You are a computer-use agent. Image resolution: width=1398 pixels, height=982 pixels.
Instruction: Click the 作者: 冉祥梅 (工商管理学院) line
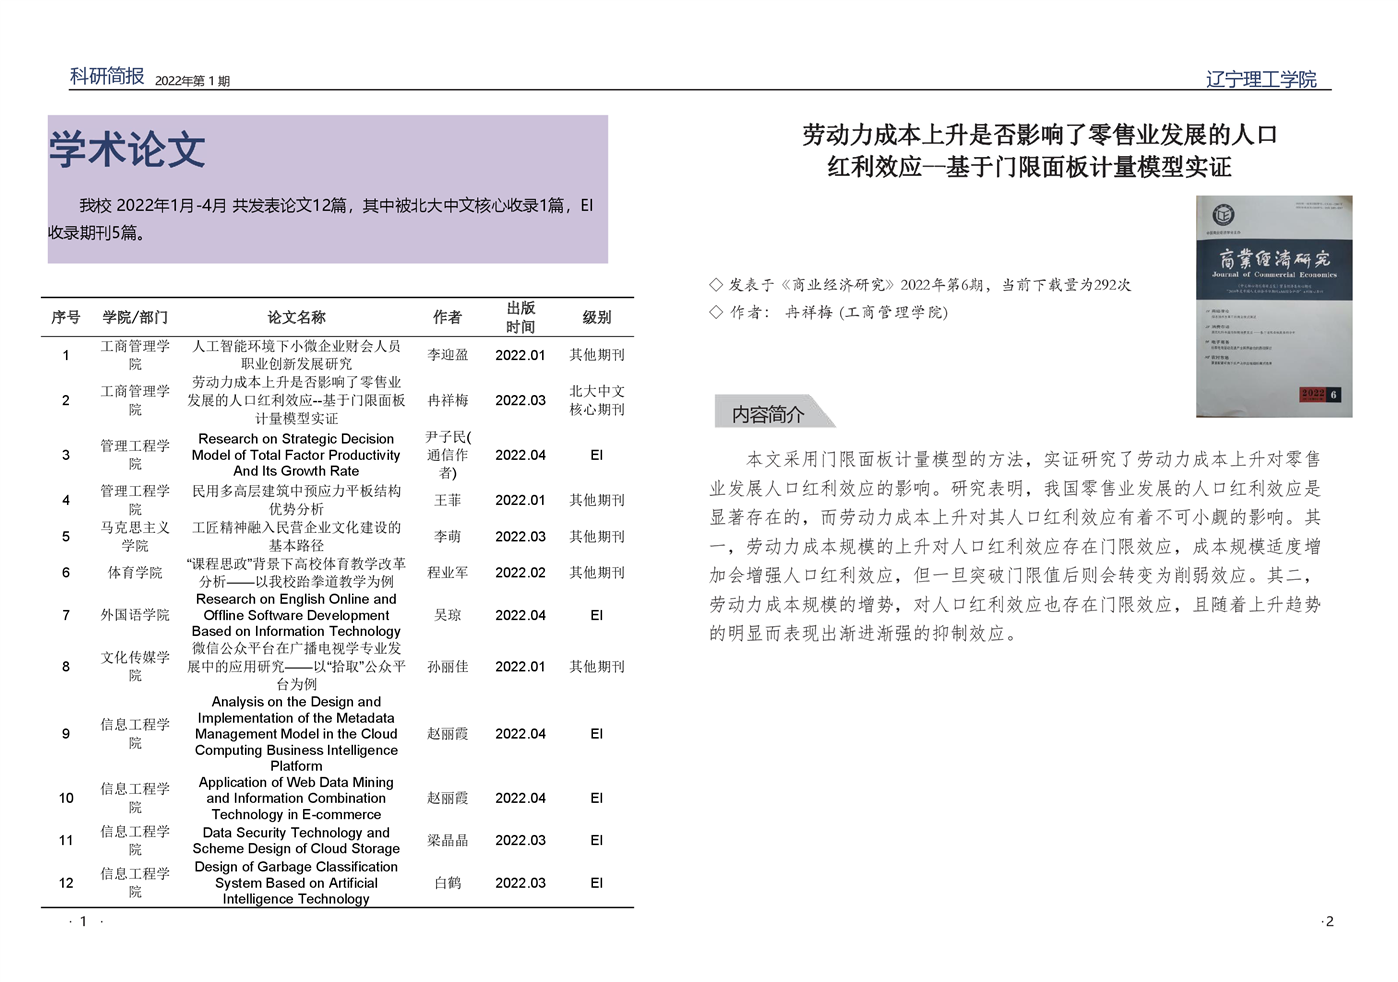click(x=829, y=312)
